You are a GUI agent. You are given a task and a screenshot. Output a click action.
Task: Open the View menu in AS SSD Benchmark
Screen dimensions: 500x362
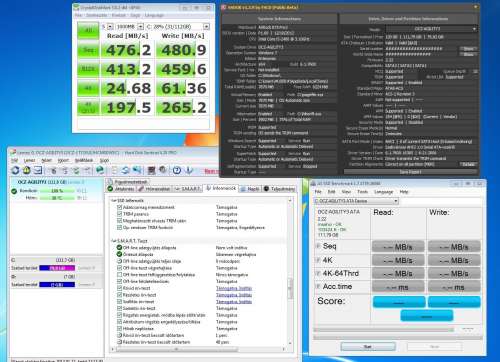346,192
